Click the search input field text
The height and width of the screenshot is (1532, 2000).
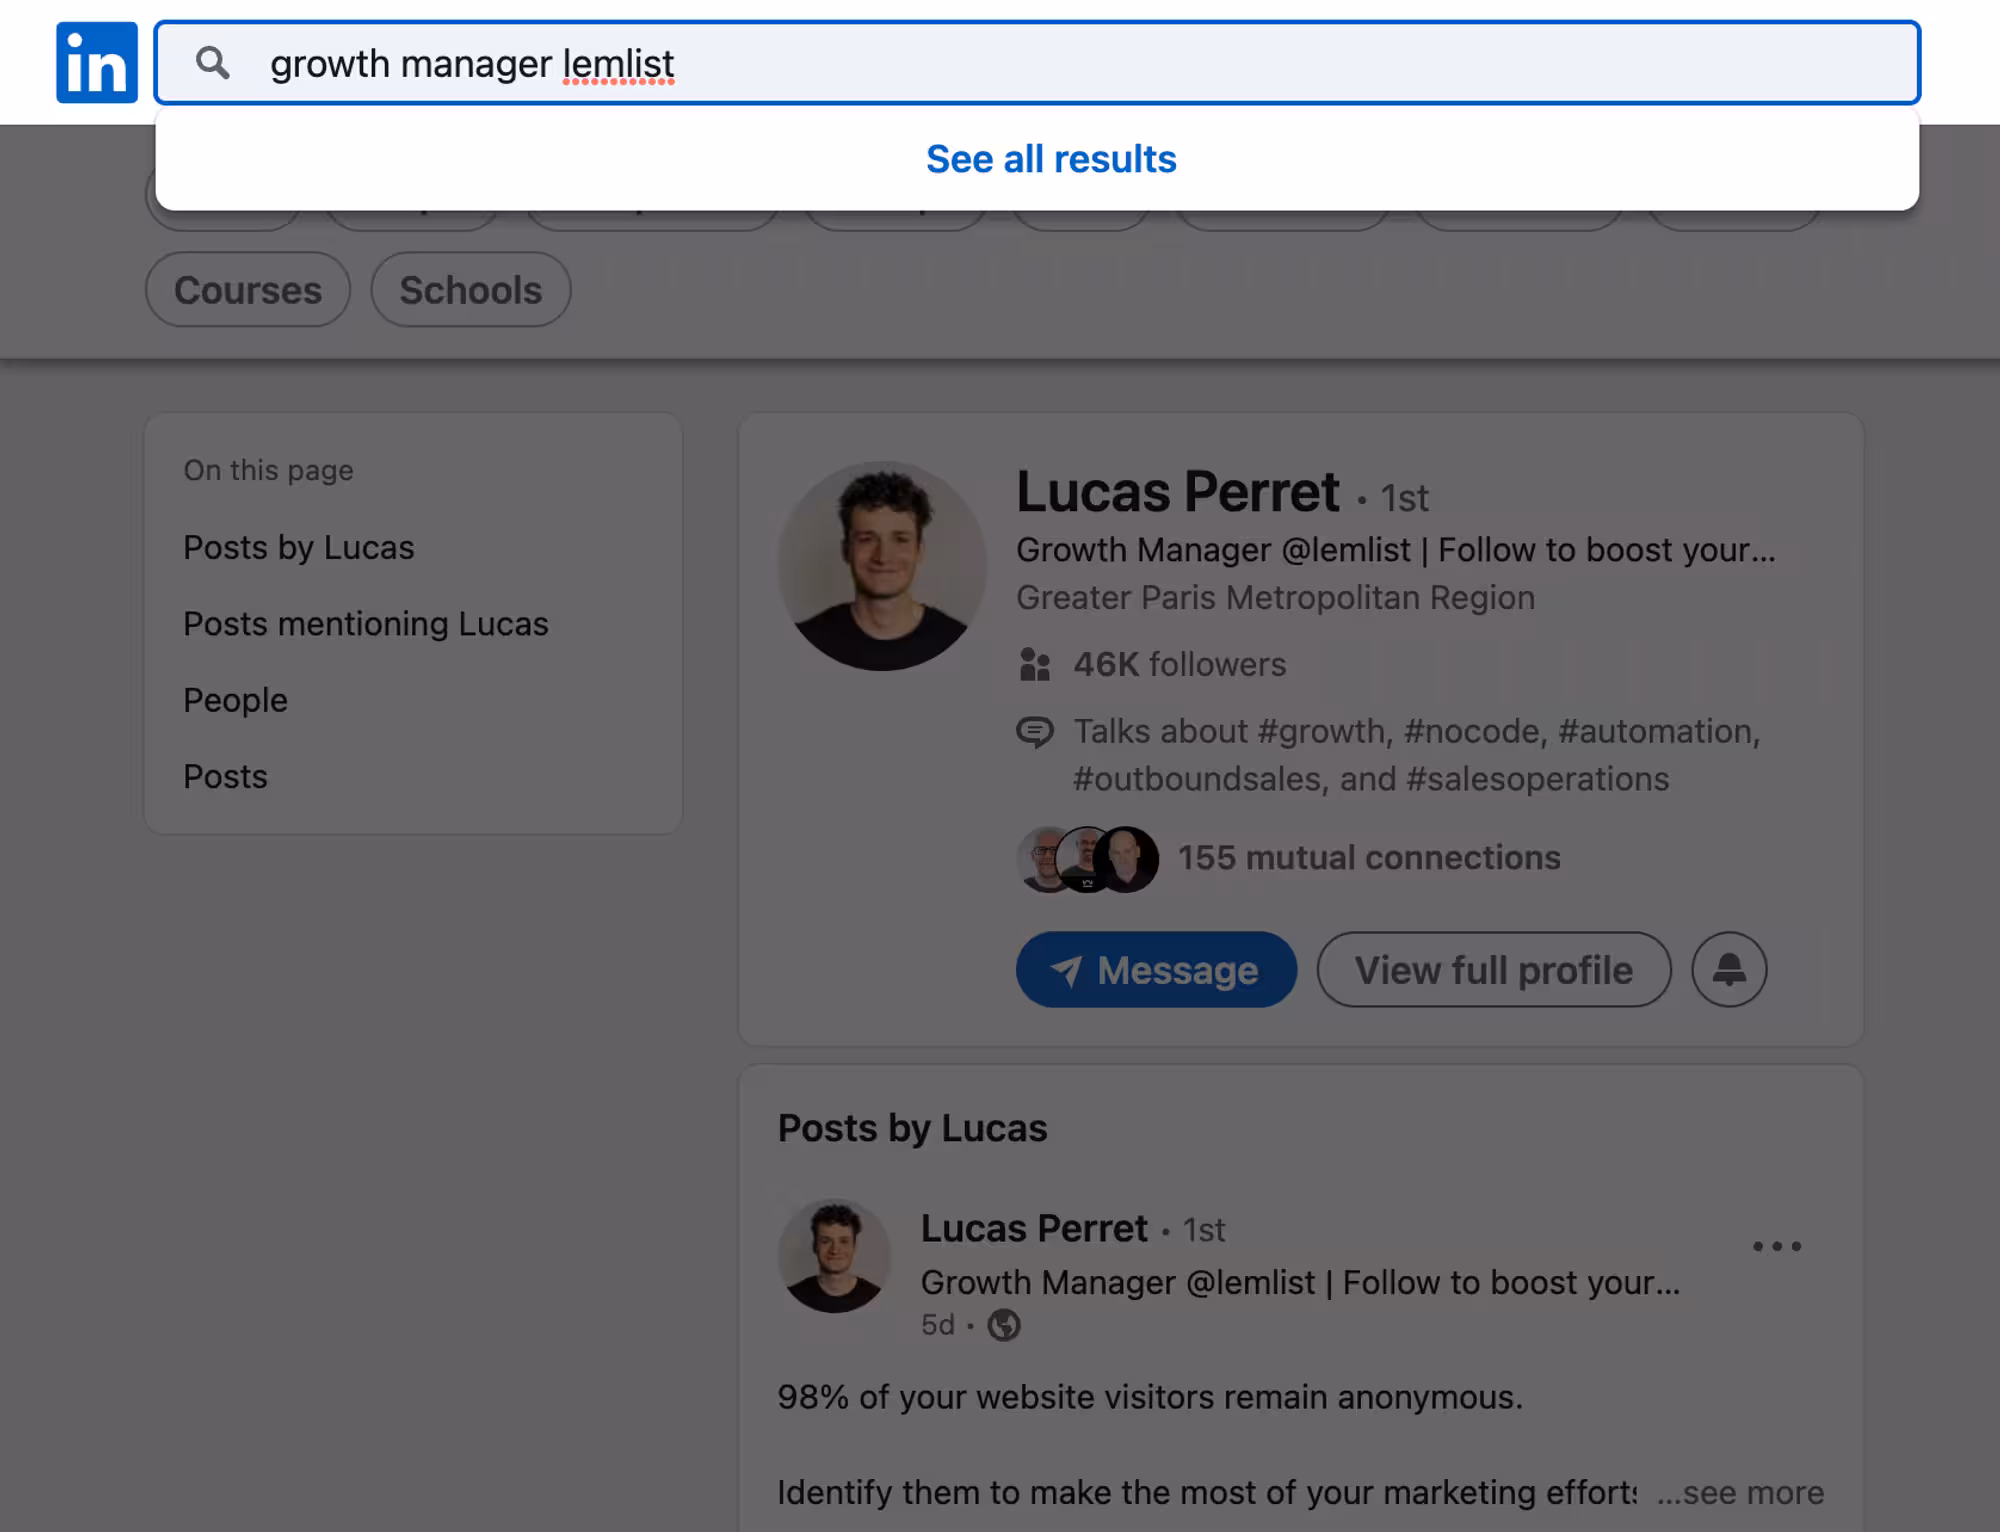(x=472, y=64)
